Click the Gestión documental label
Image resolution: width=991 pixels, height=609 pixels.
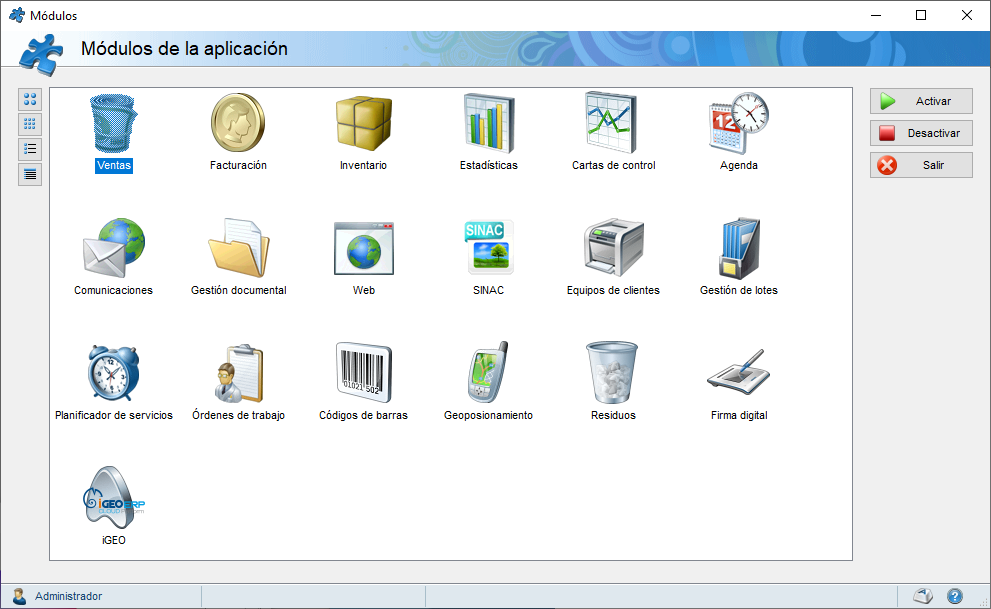point(239,291)
